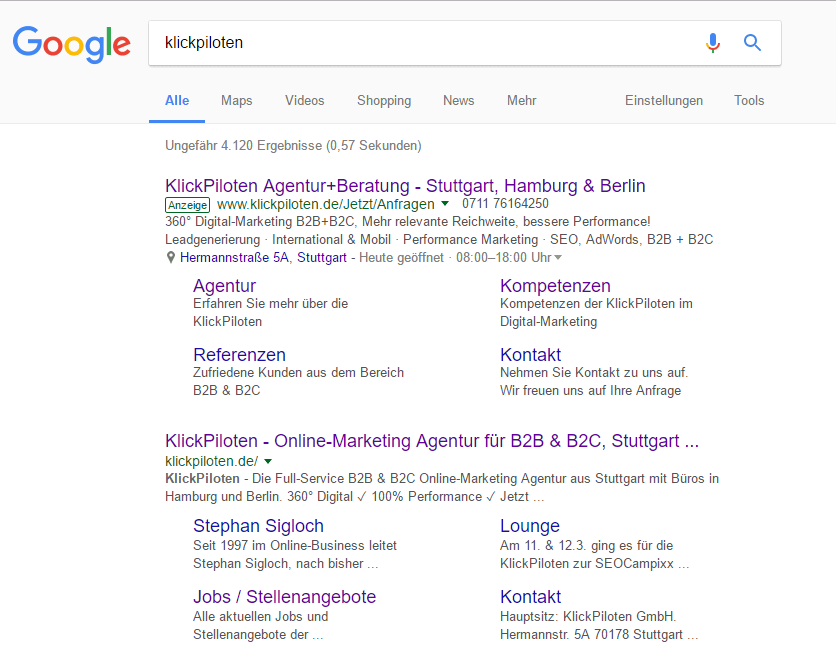The image size is (836, 647).
Task: Expand opening hours arrow after 08:00–18:00 Uhr
Action: [x=558, y=257]
